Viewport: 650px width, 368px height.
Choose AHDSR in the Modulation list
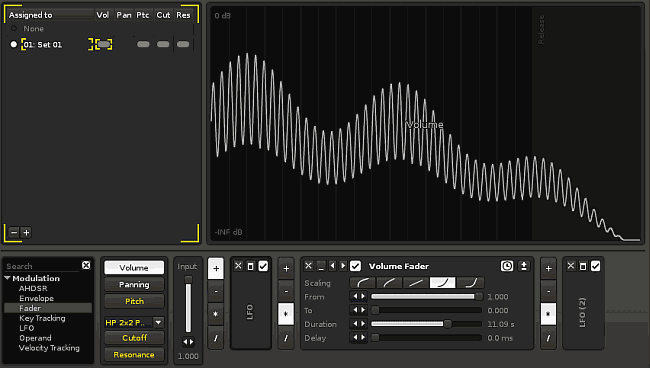[x=33, y=288]
